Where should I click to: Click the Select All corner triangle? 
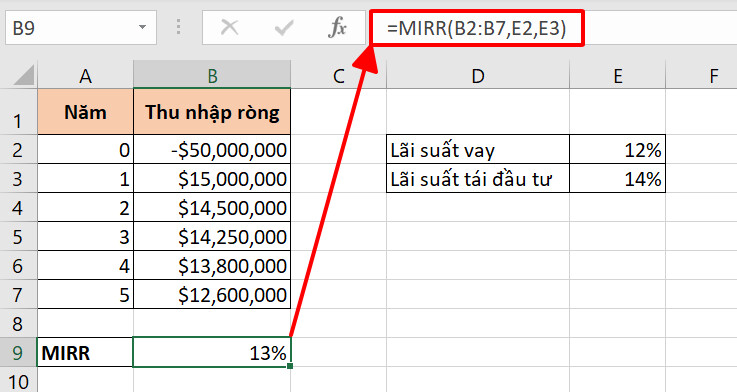click(x=24, y=75)
